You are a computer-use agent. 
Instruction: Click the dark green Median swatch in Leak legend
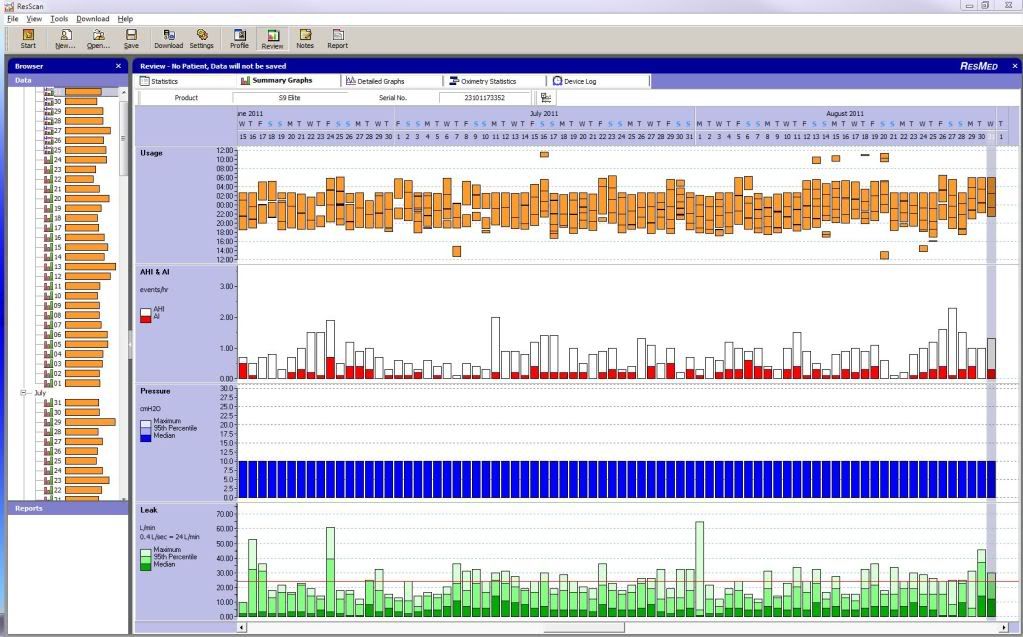tap(145, 567)
